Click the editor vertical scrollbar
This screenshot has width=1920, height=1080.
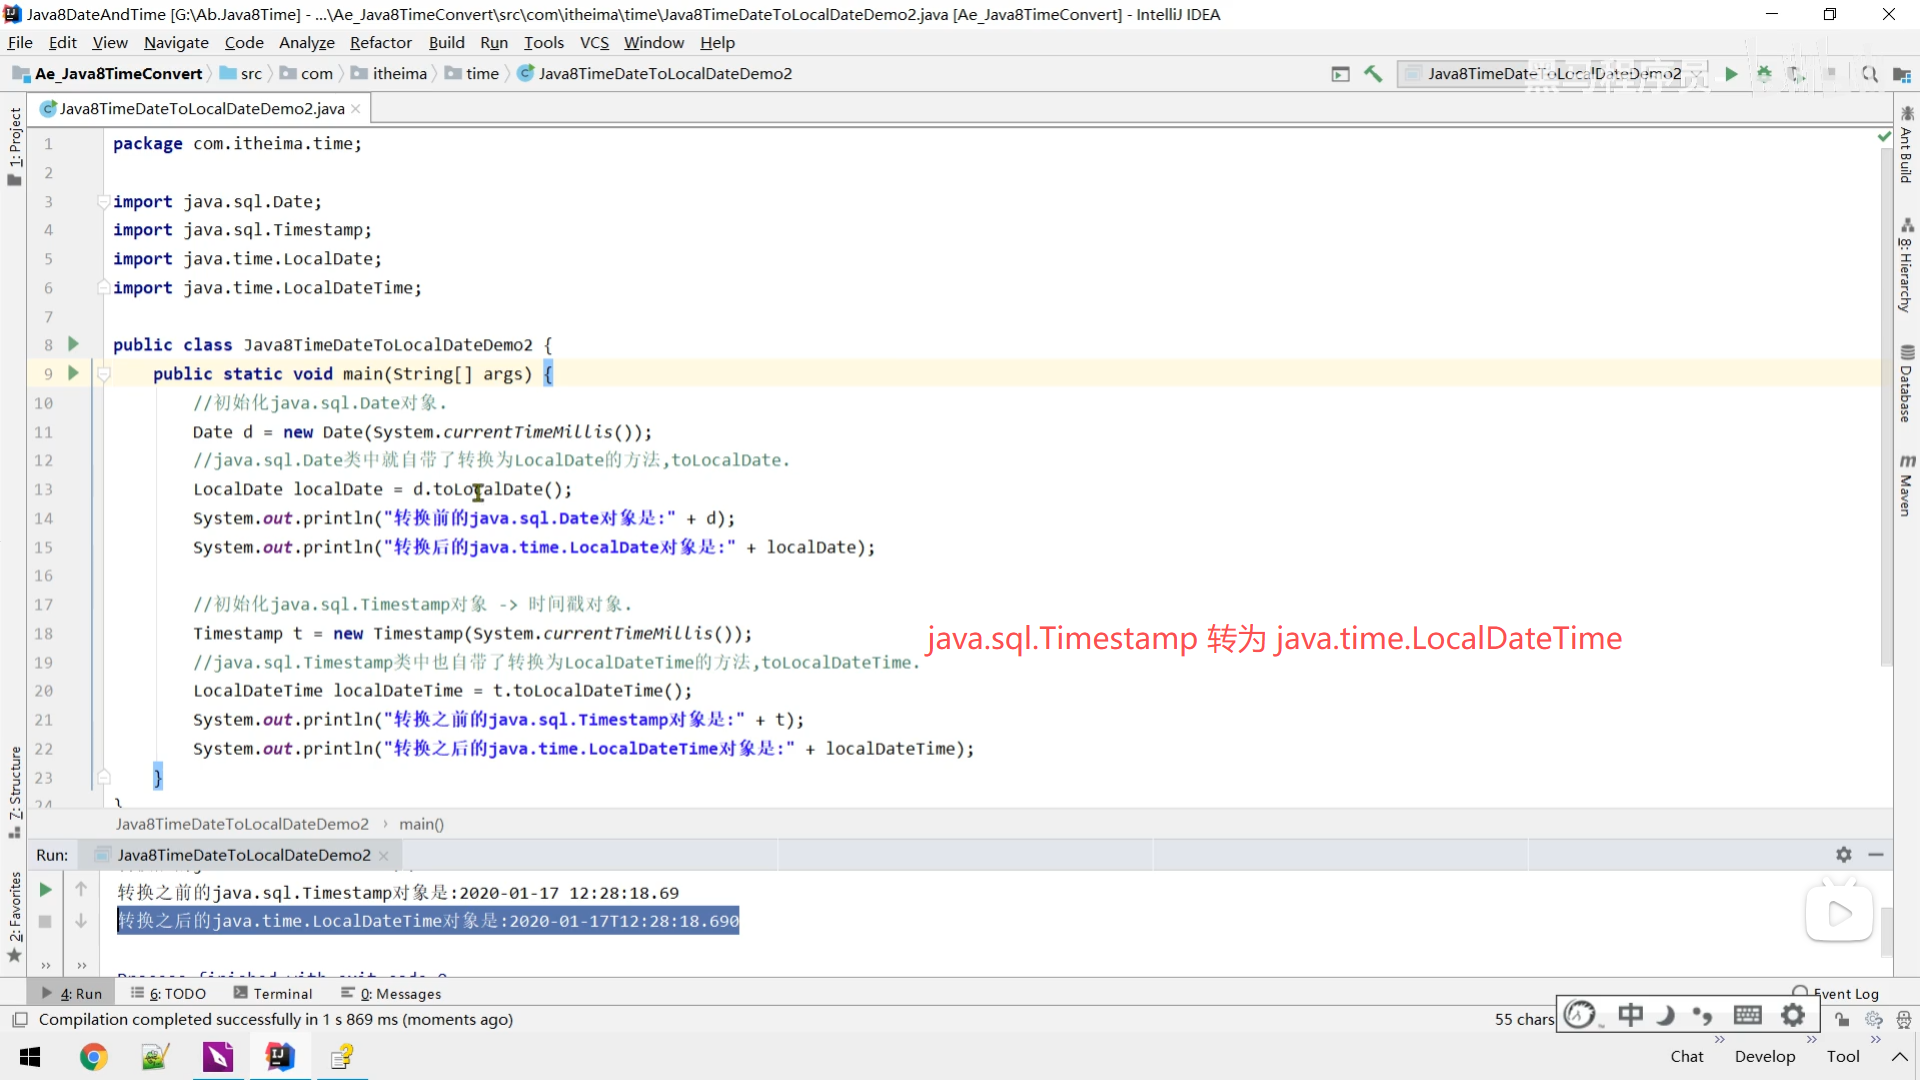pos(1886,400)
